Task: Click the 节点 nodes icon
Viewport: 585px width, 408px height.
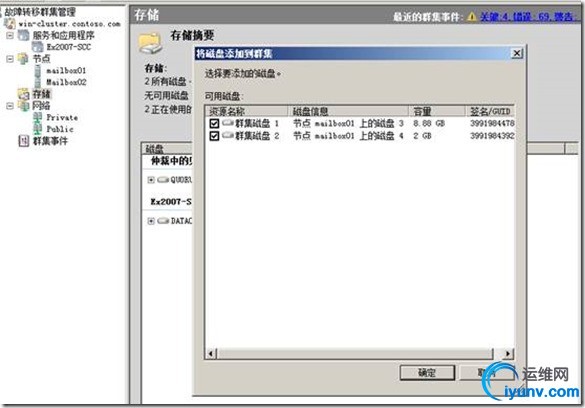Action: (x=23, y=59)
